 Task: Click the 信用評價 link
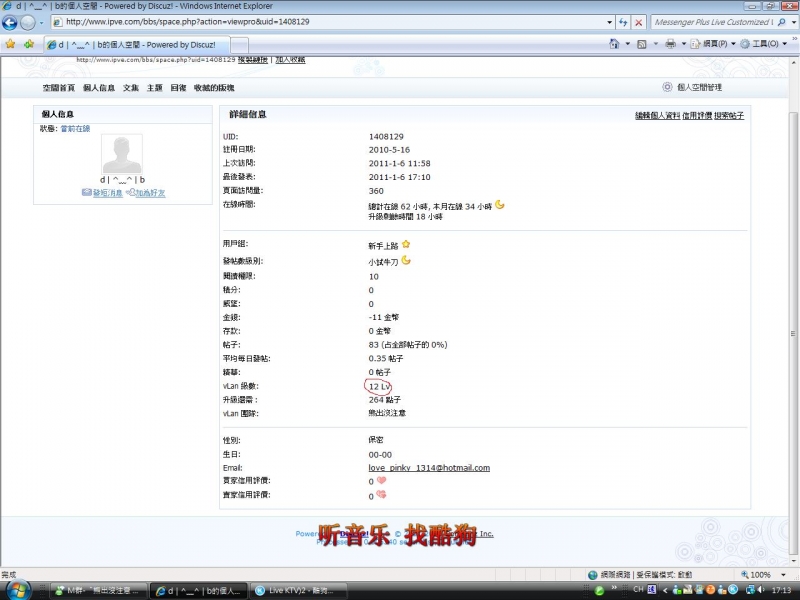(697, 115)
